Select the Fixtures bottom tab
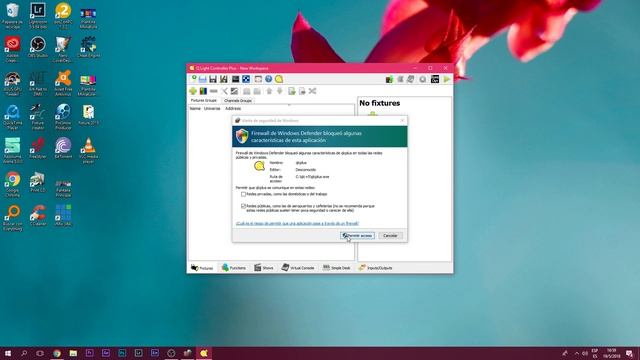The width and height of the screenshot is (640, 360). pos(202,268)
